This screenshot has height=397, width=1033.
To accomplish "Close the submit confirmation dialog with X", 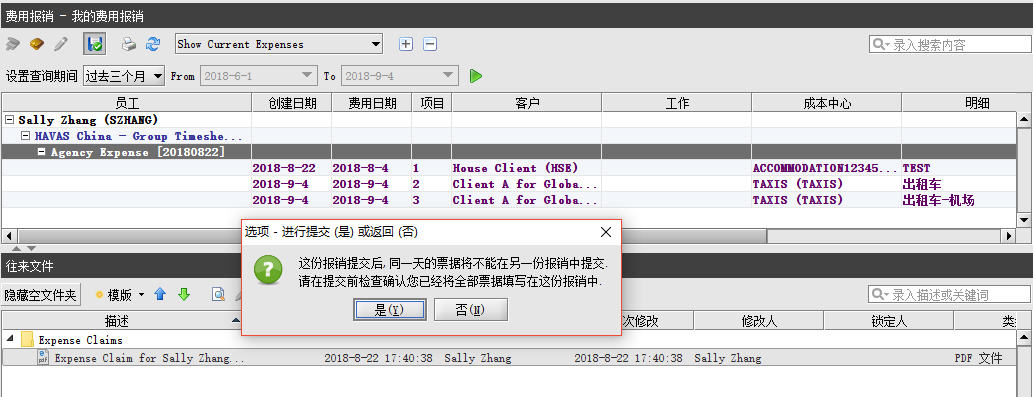I will (606, 232).
